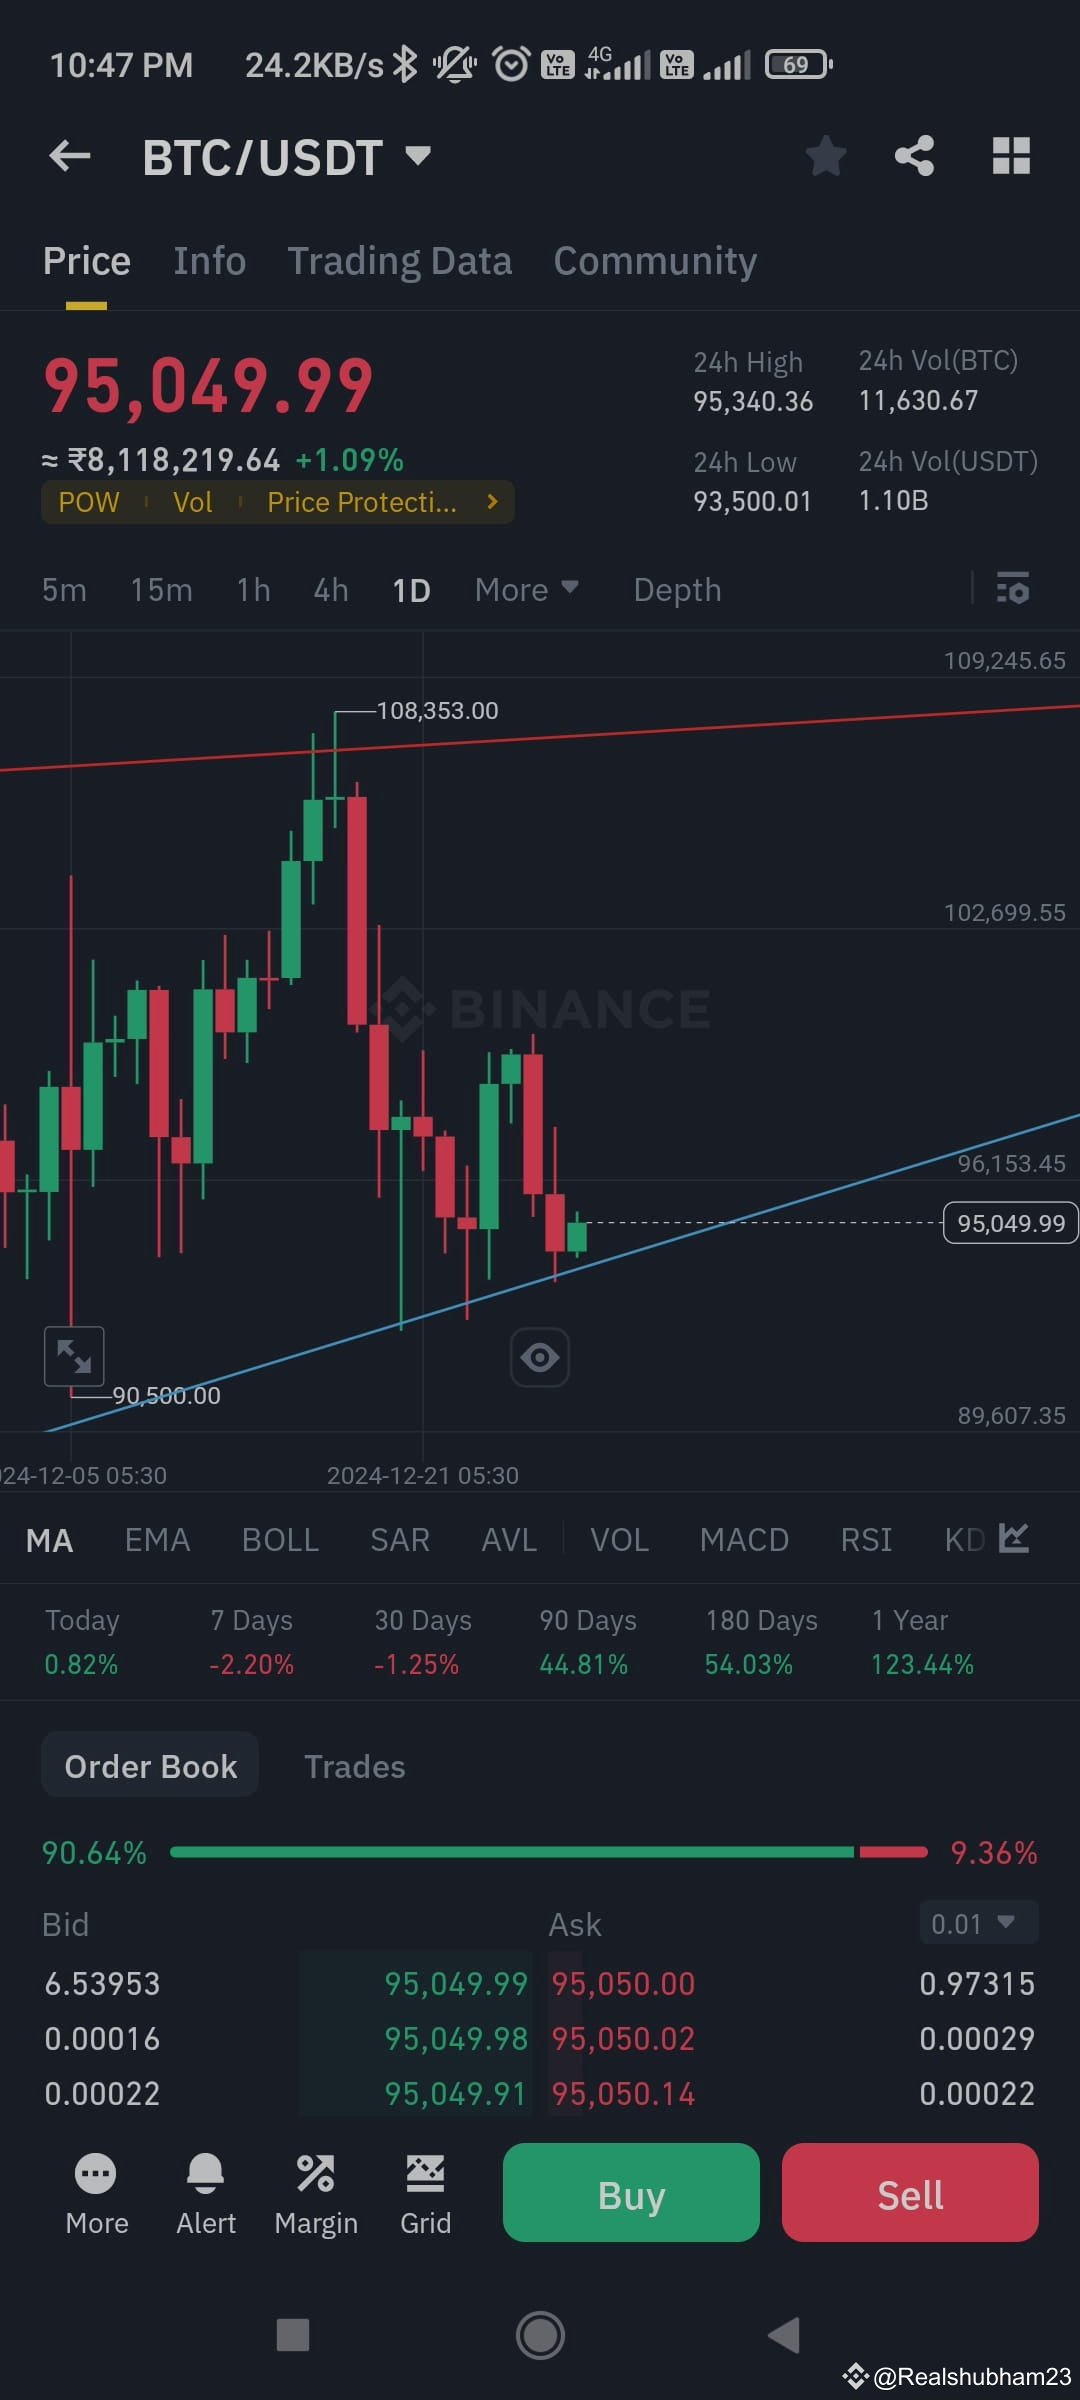Select ask price 95,050.00 in order book

(x=623, y=1984)
